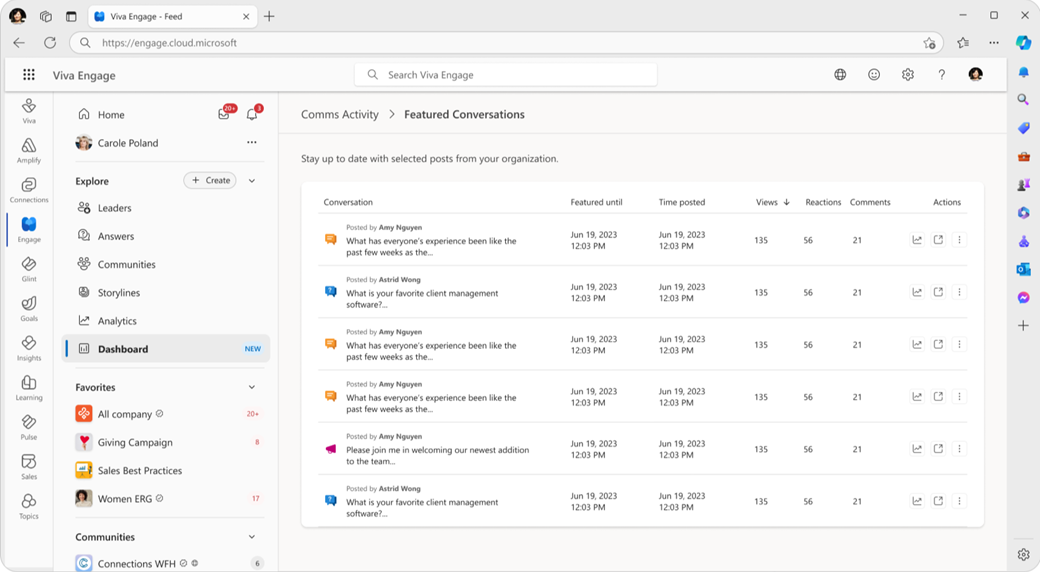Open the Amplify app in left rail
Image resolution: width=1040 pixels, height=572 pixels.
coord(29,150)
